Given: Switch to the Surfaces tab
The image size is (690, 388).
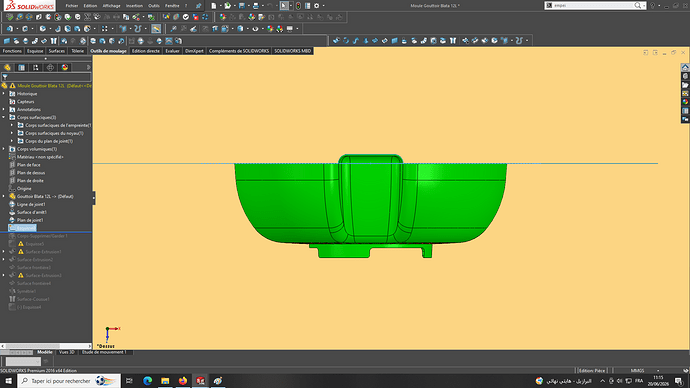Looking at the screenshot, I should (x=57, y=51).
